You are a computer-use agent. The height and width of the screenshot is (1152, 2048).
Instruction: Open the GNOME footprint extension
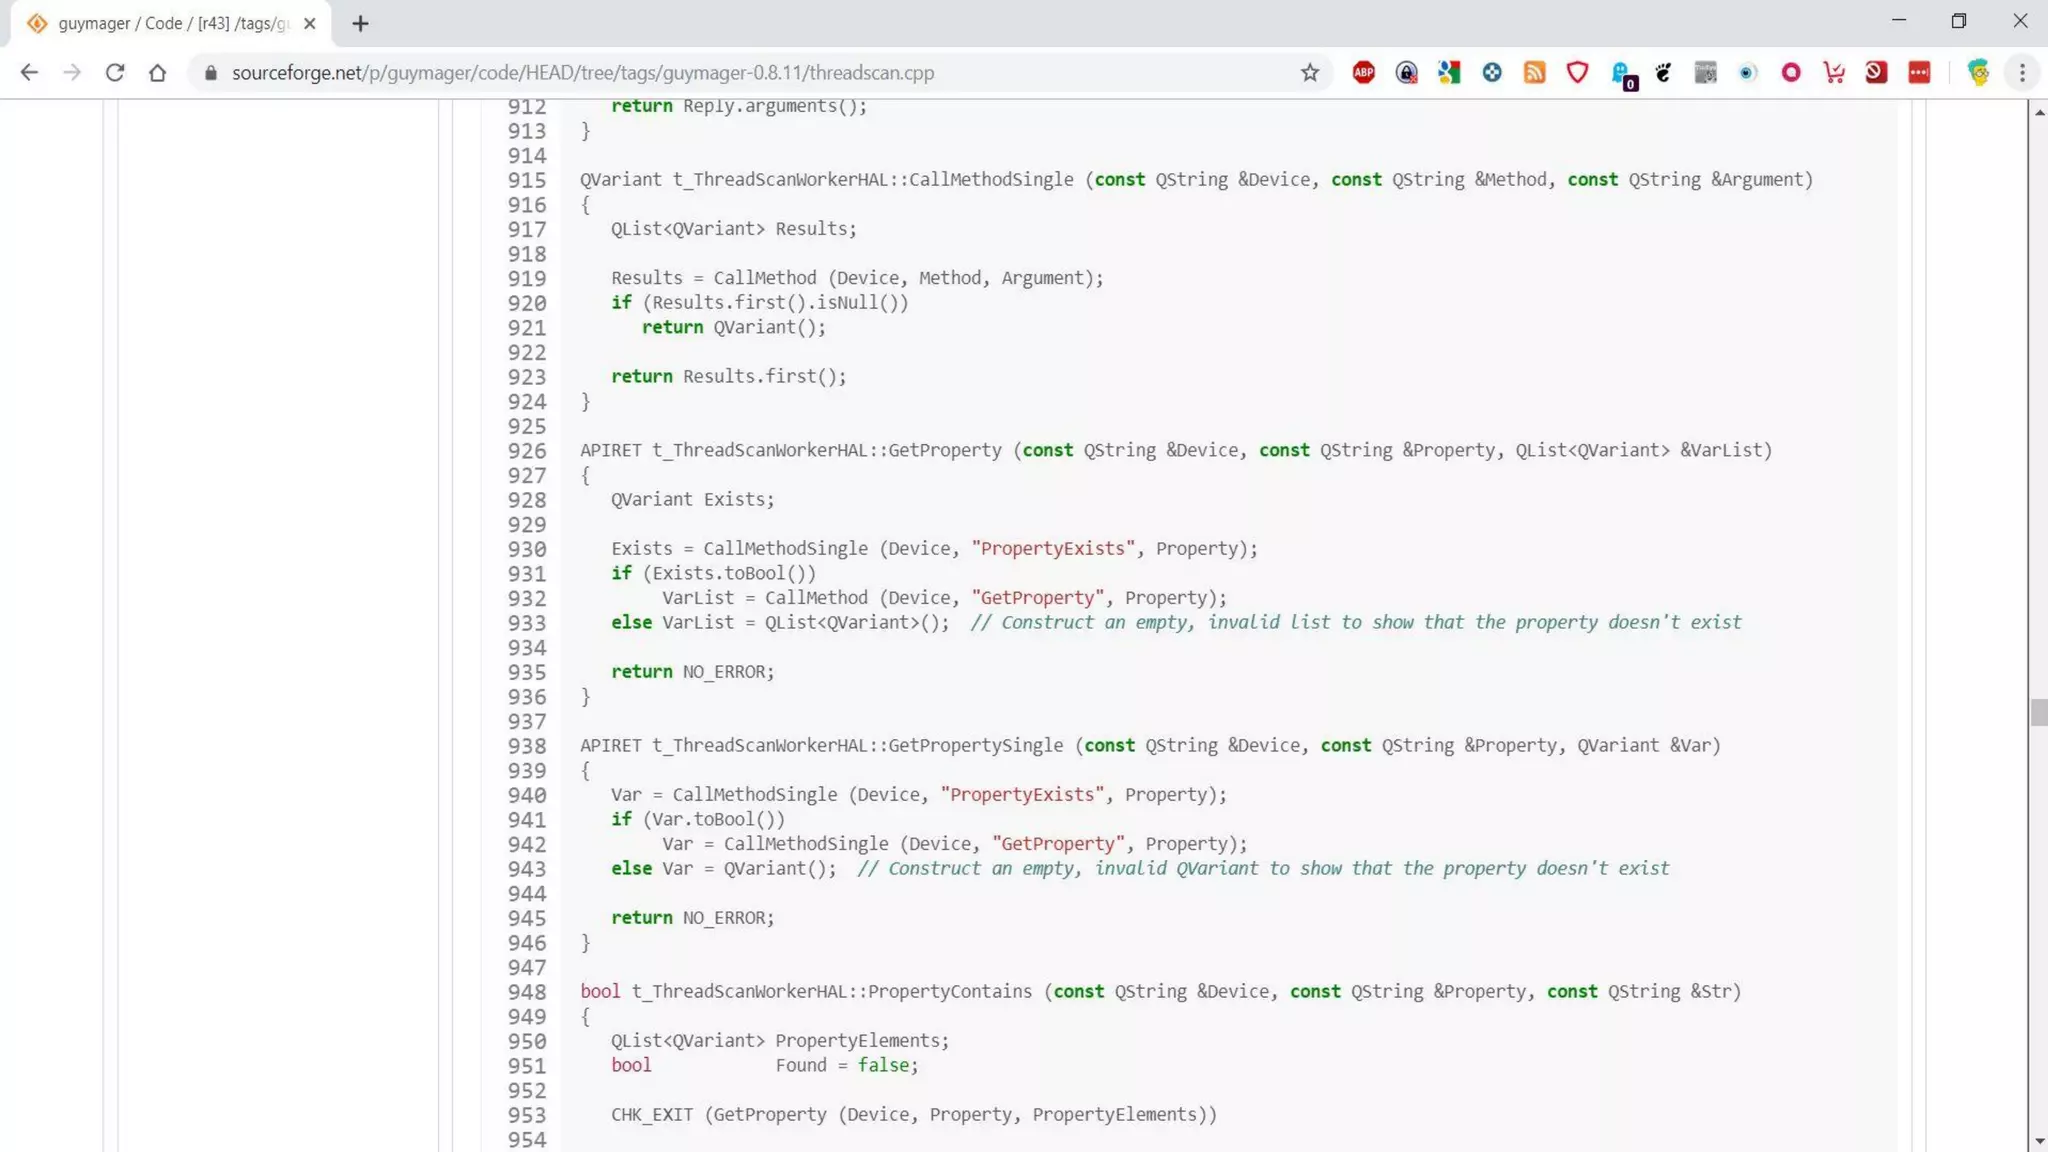(x=1663, y=73)
